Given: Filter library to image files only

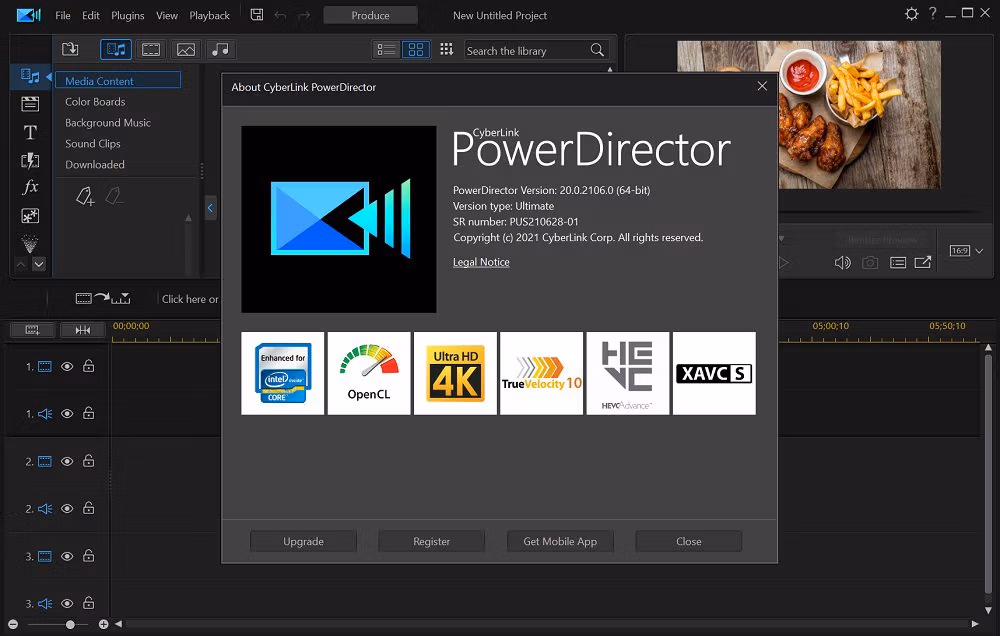Looking at the screenshot, I should point(186,49).
